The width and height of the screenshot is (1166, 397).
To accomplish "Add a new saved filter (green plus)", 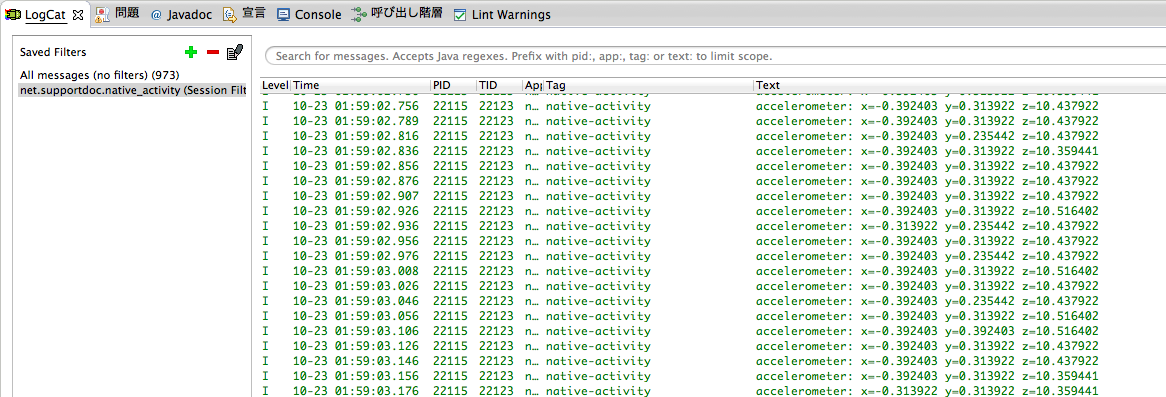I will click(191, 52).
